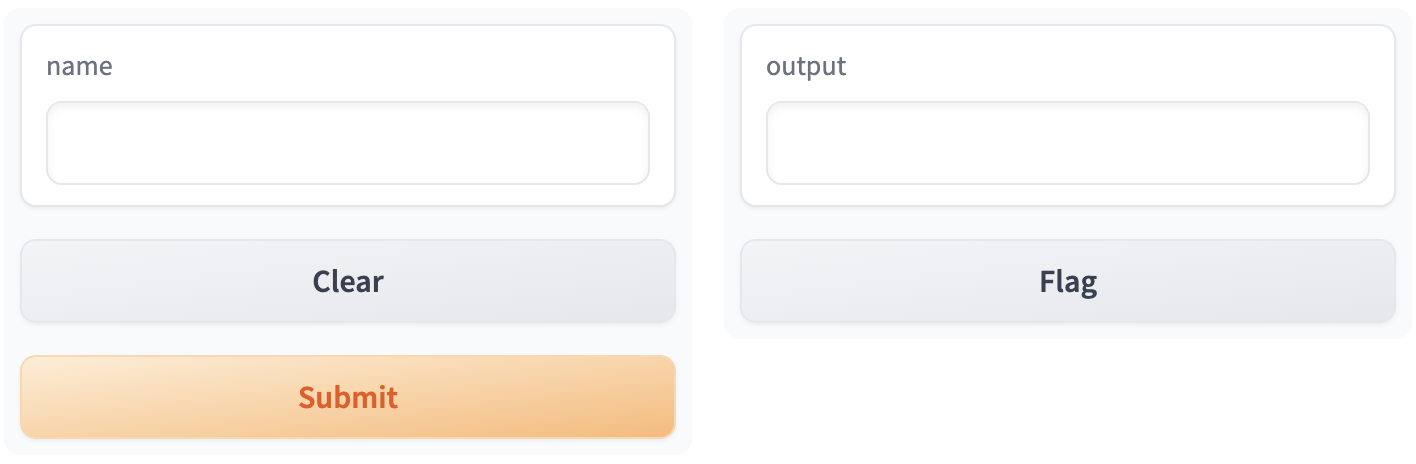Focus the empty name textbox
1416x464 pixels.
point(347,143)
